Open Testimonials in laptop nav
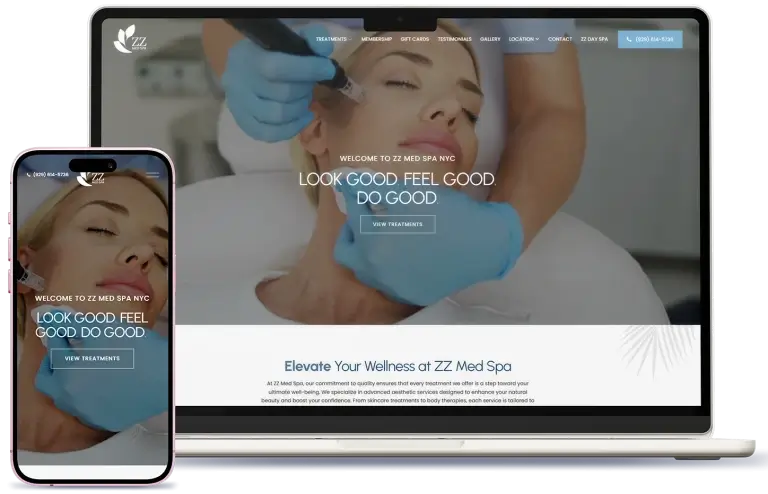Image resolution: width=768 pixels, height=494 pixels. (455, 39)
